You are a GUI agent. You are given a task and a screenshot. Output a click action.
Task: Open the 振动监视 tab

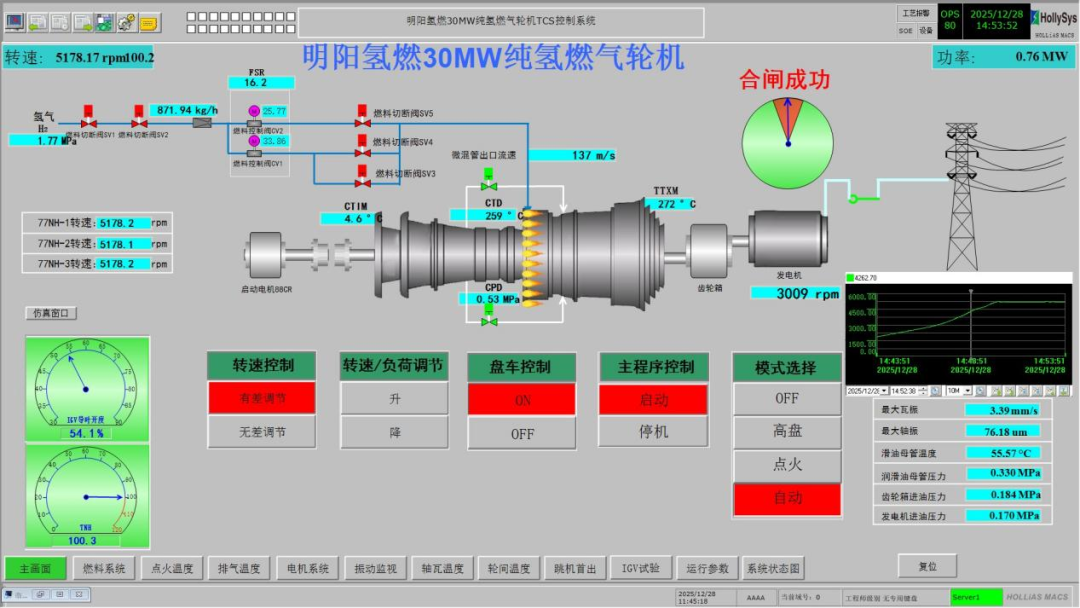click(x=375, y=569)
